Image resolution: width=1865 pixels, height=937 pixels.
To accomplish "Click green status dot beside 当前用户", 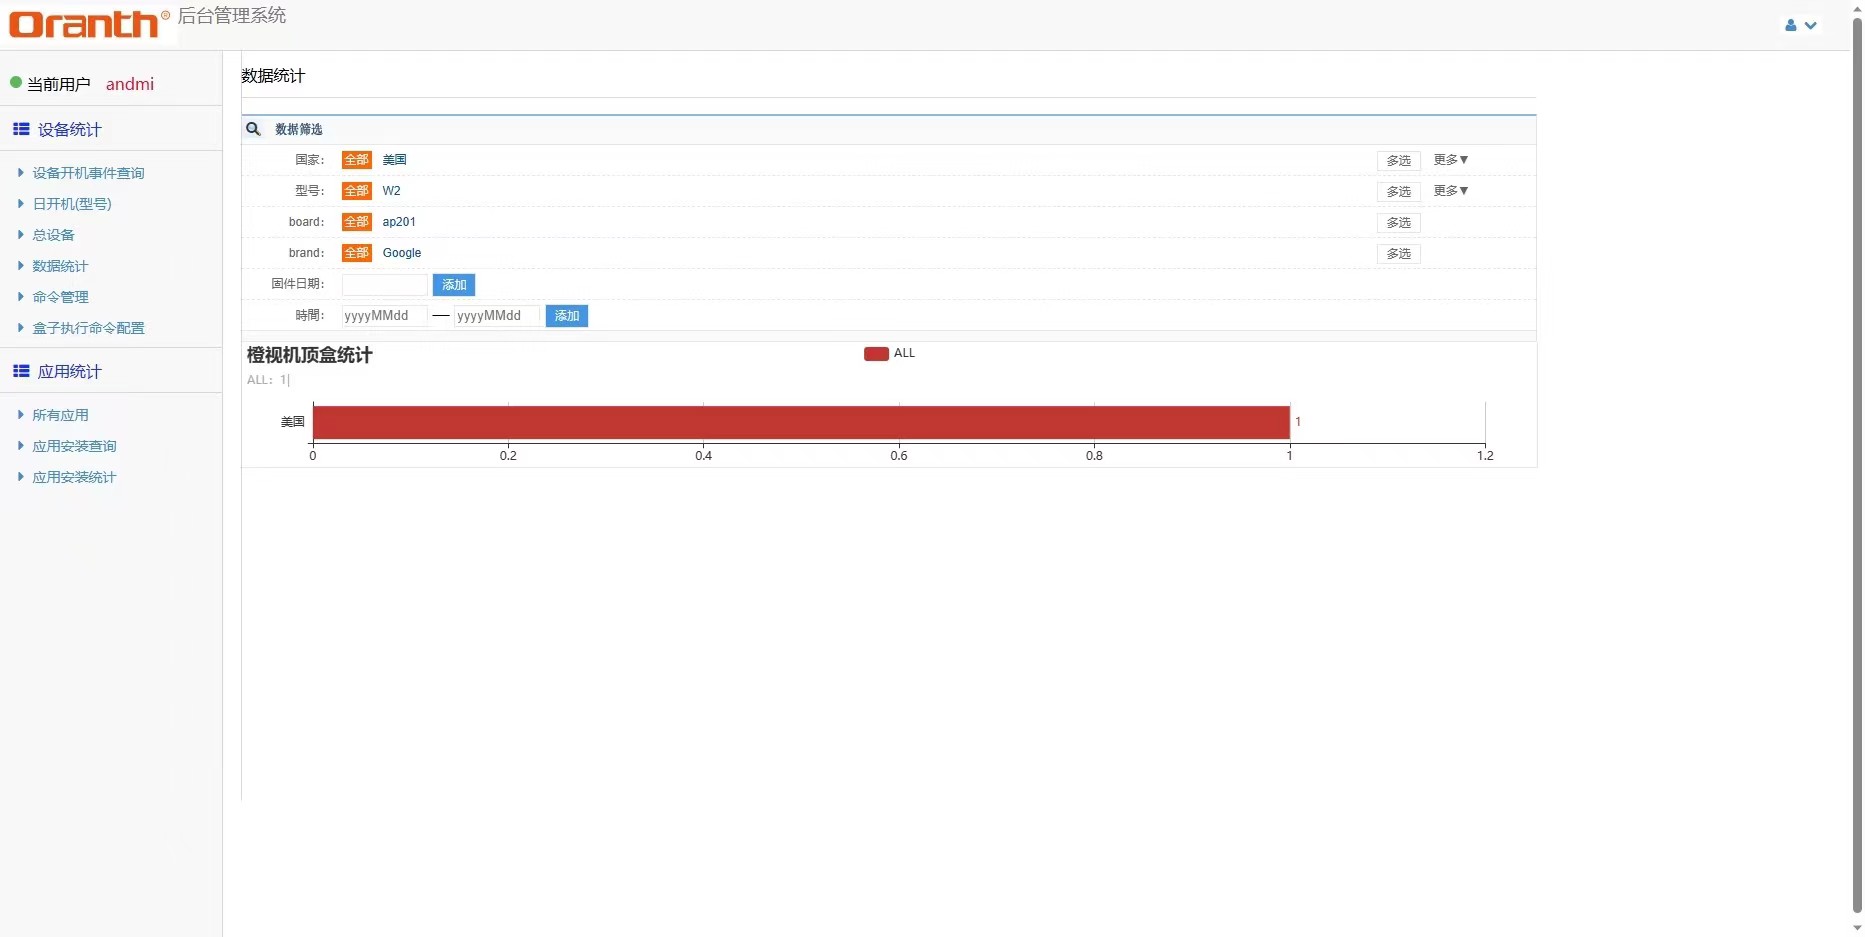I will [x=16, y=83].
